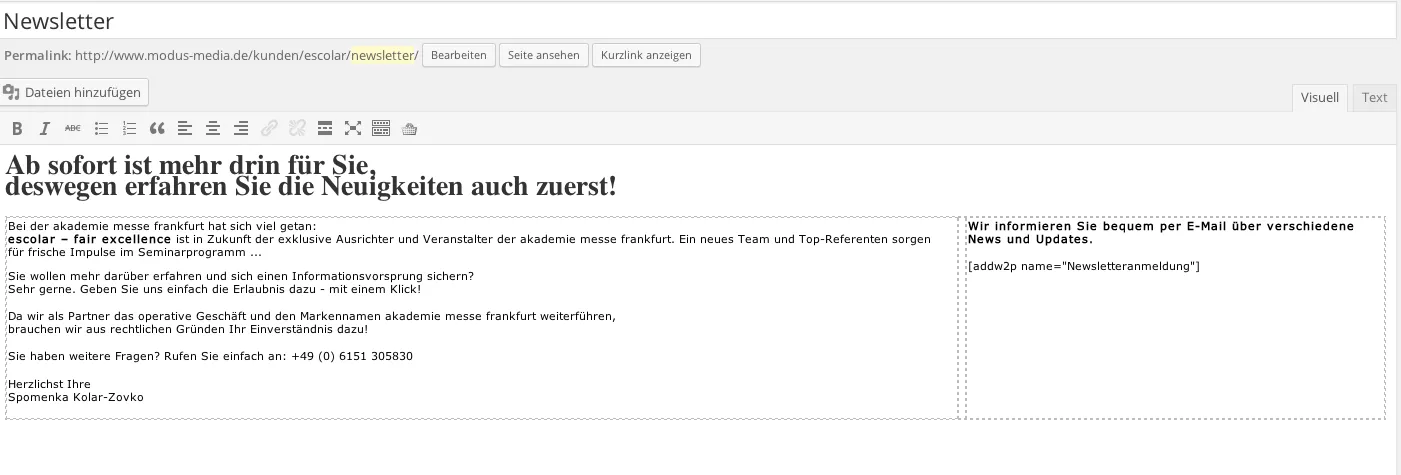Screen dimensions: 1401x475
Task: Click the Bearbeiten permalink button
Action: coord(460,55)
